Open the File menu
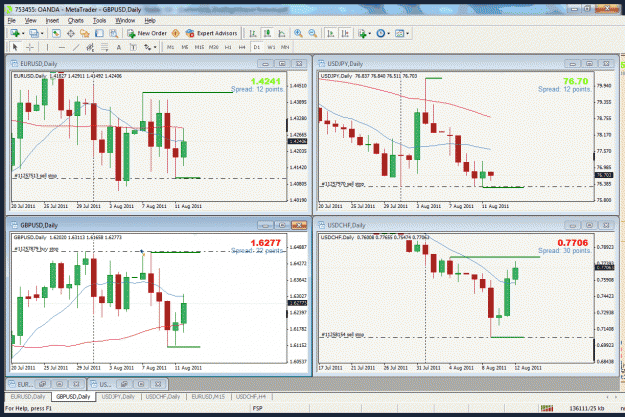Viewport: 625px width, 417px height. pos(12,21)
